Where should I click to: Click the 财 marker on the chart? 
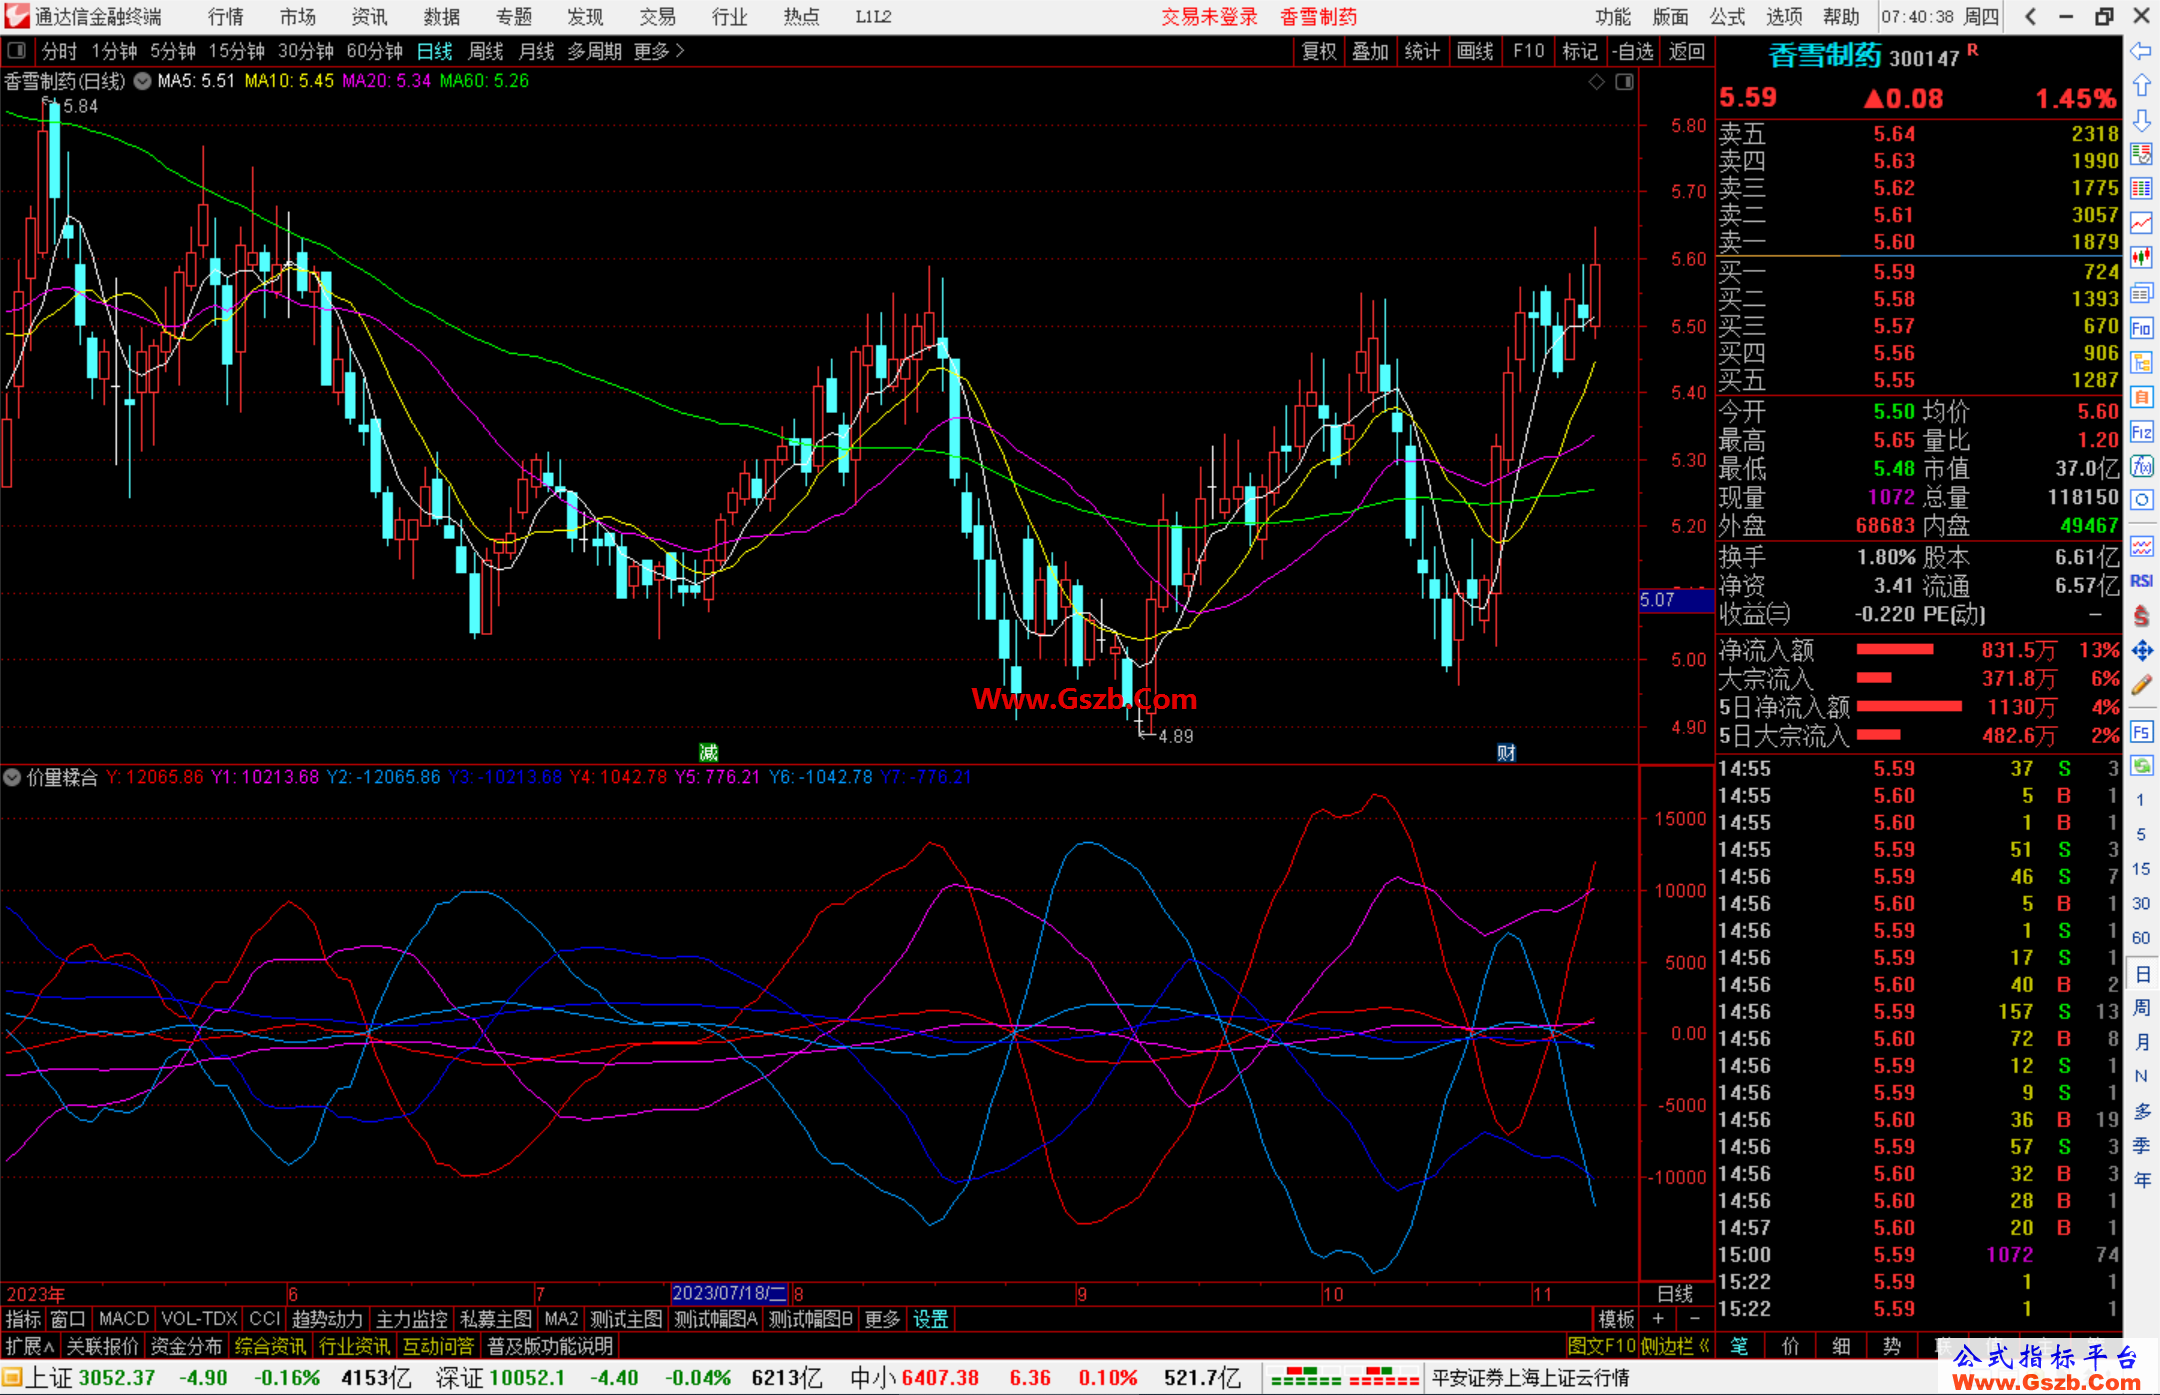click(x=1506, y=753)
